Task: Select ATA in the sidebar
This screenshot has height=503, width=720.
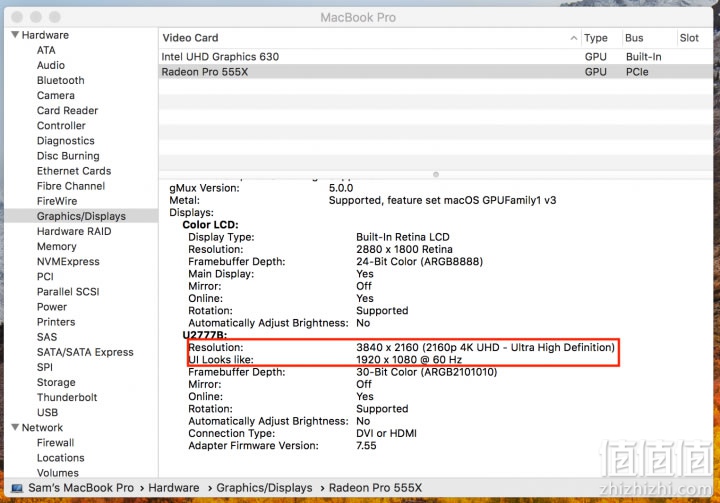Action: coord(46,50)
